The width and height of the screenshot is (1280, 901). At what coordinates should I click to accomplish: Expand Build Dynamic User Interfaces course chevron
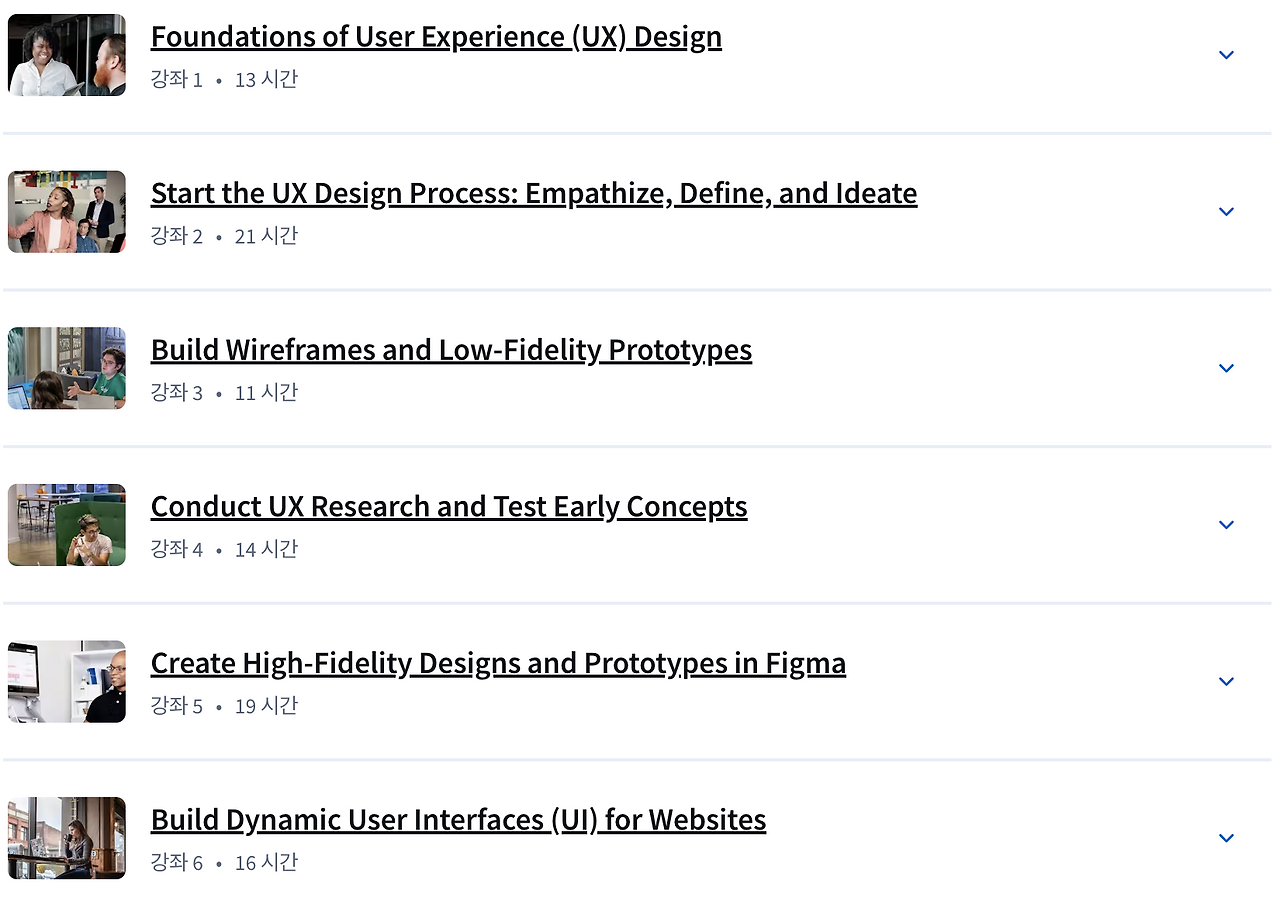coord(1226,838)
